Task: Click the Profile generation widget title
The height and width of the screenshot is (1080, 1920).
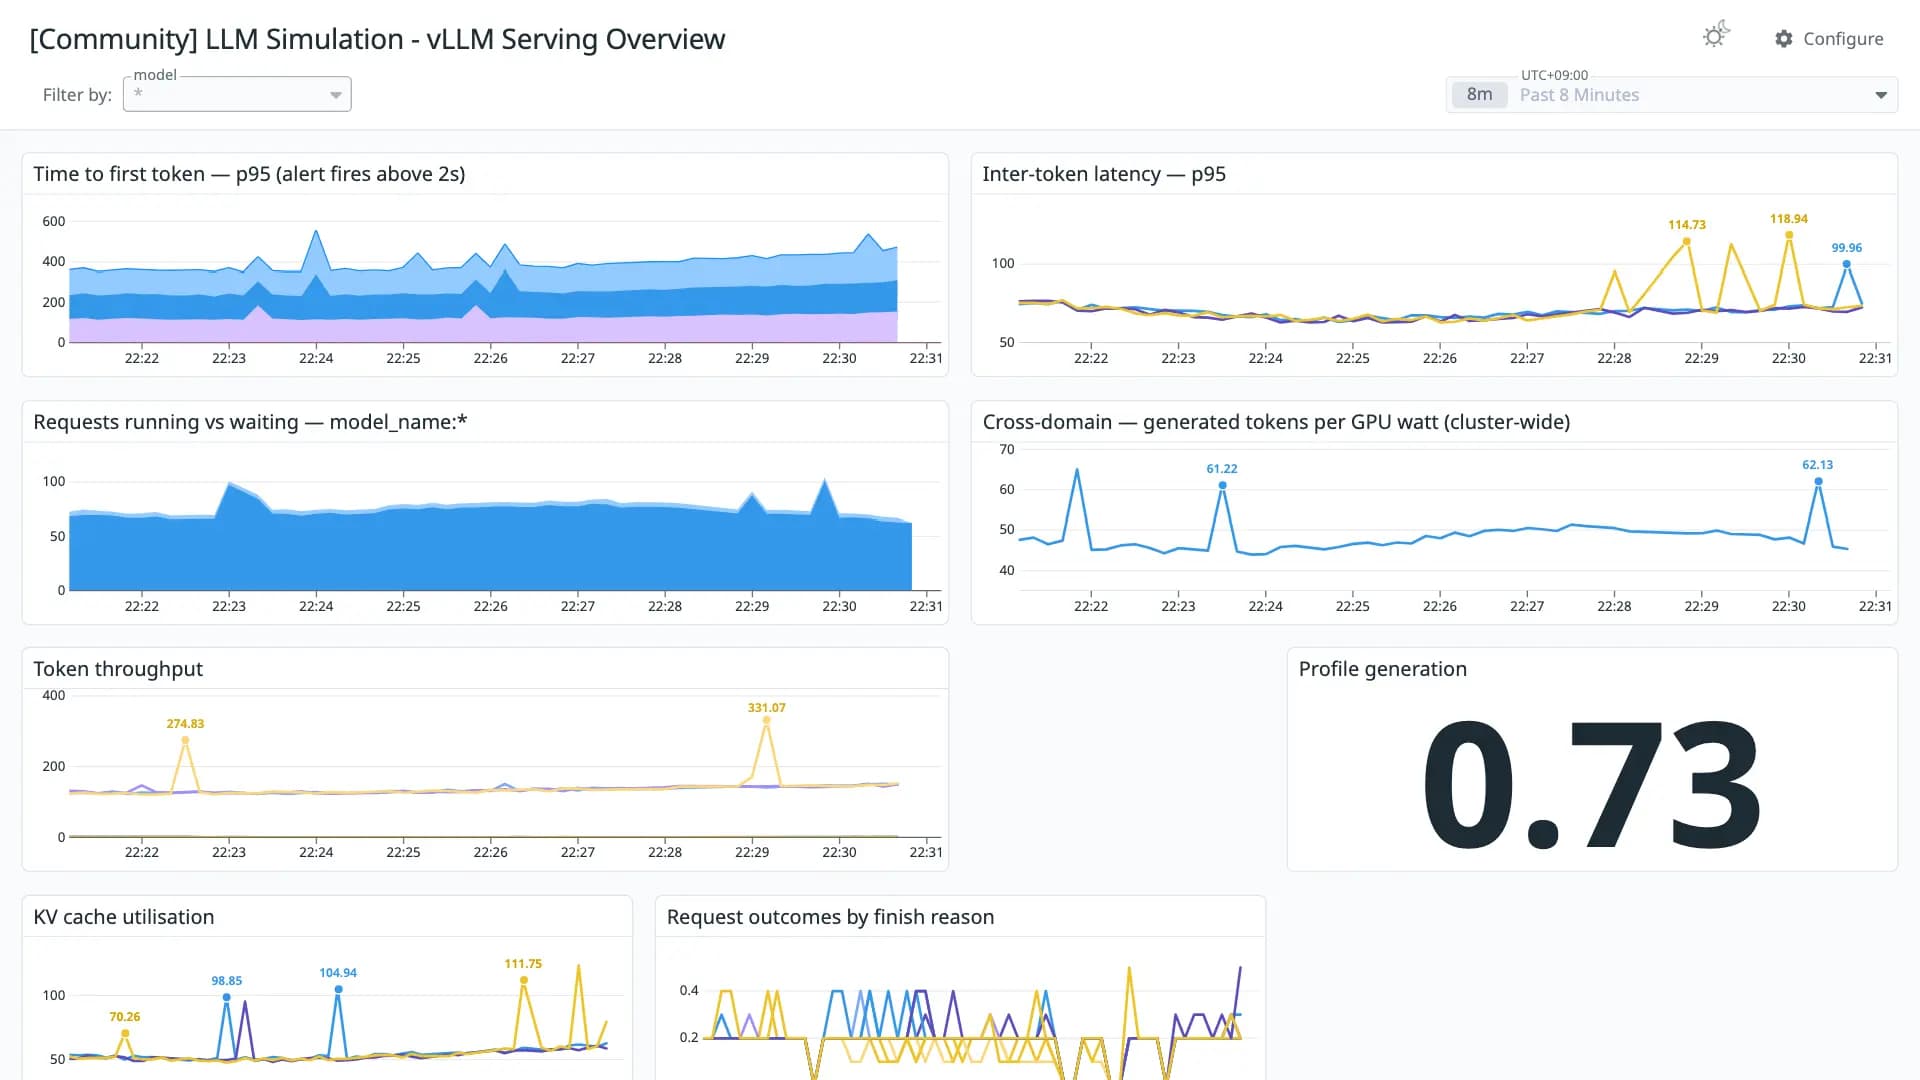Action: pyautogui.click(x=1382, y=669)
